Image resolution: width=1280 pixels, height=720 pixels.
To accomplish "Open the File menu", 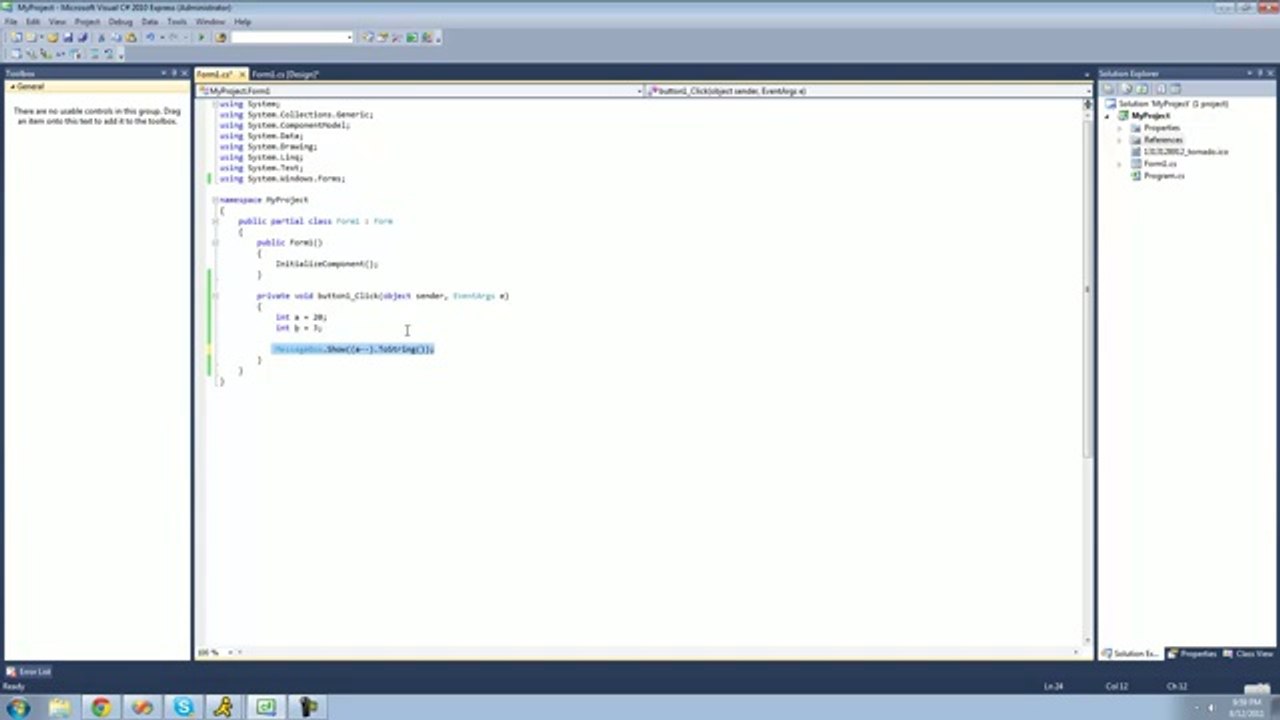I will (10, 21).
